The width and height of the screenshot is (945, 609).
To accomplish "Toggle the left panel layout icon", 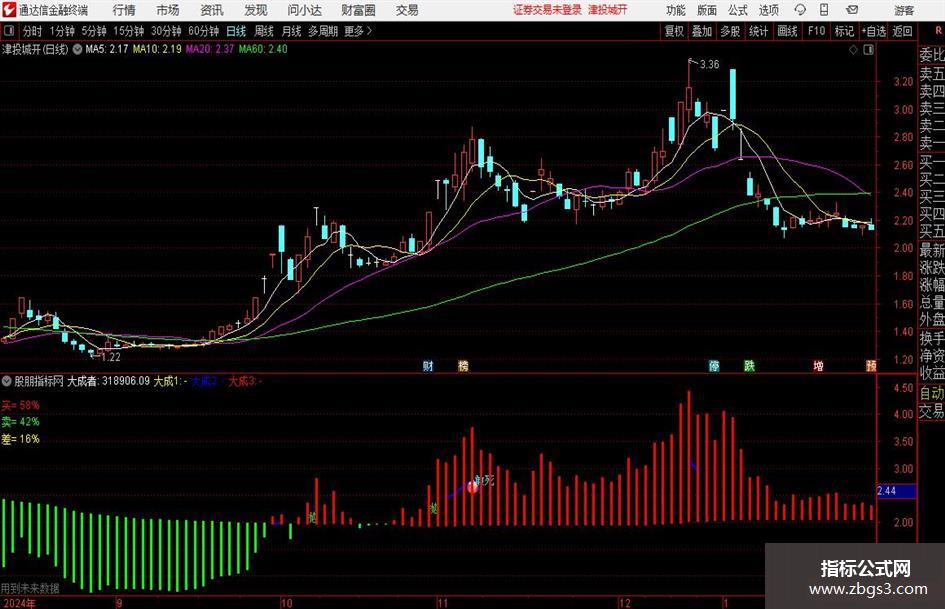I will coord(8,31).
